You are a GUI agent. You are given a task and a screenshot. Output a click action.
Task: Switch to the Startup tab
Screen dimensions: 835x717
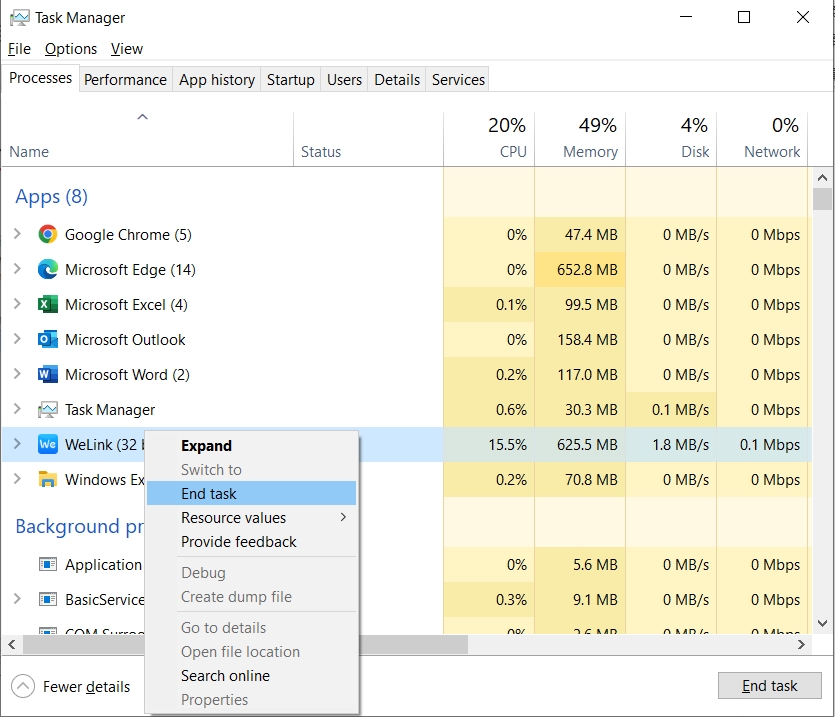click(x=291, y=80)
